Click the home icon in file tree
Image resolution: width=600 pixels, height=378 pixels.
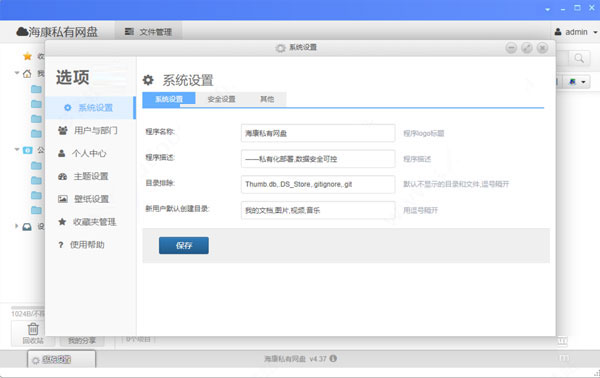27,73
